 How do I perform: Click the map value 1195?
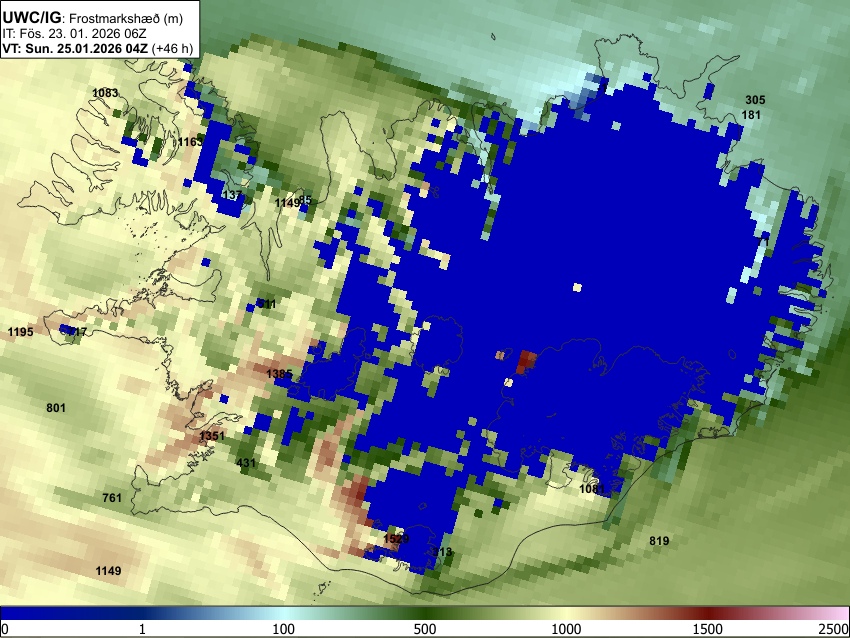tap(21, 332)
